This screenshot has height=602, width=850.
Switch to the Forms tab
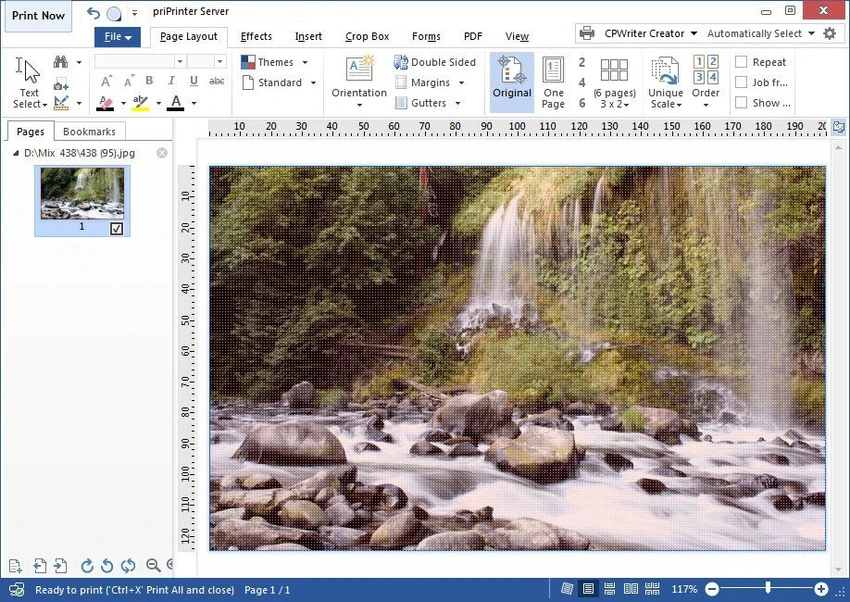[426, 36]
